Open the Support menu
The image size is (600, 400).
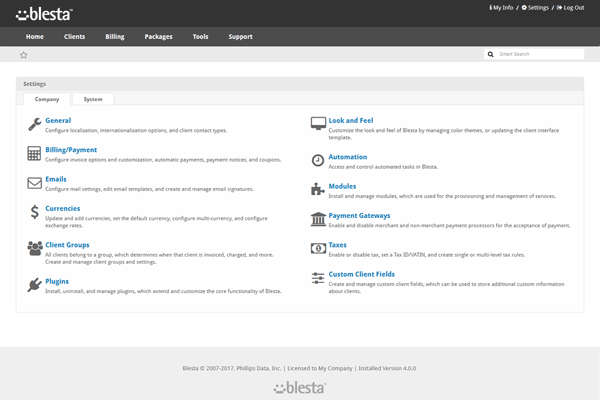click(x=240, y=37)
